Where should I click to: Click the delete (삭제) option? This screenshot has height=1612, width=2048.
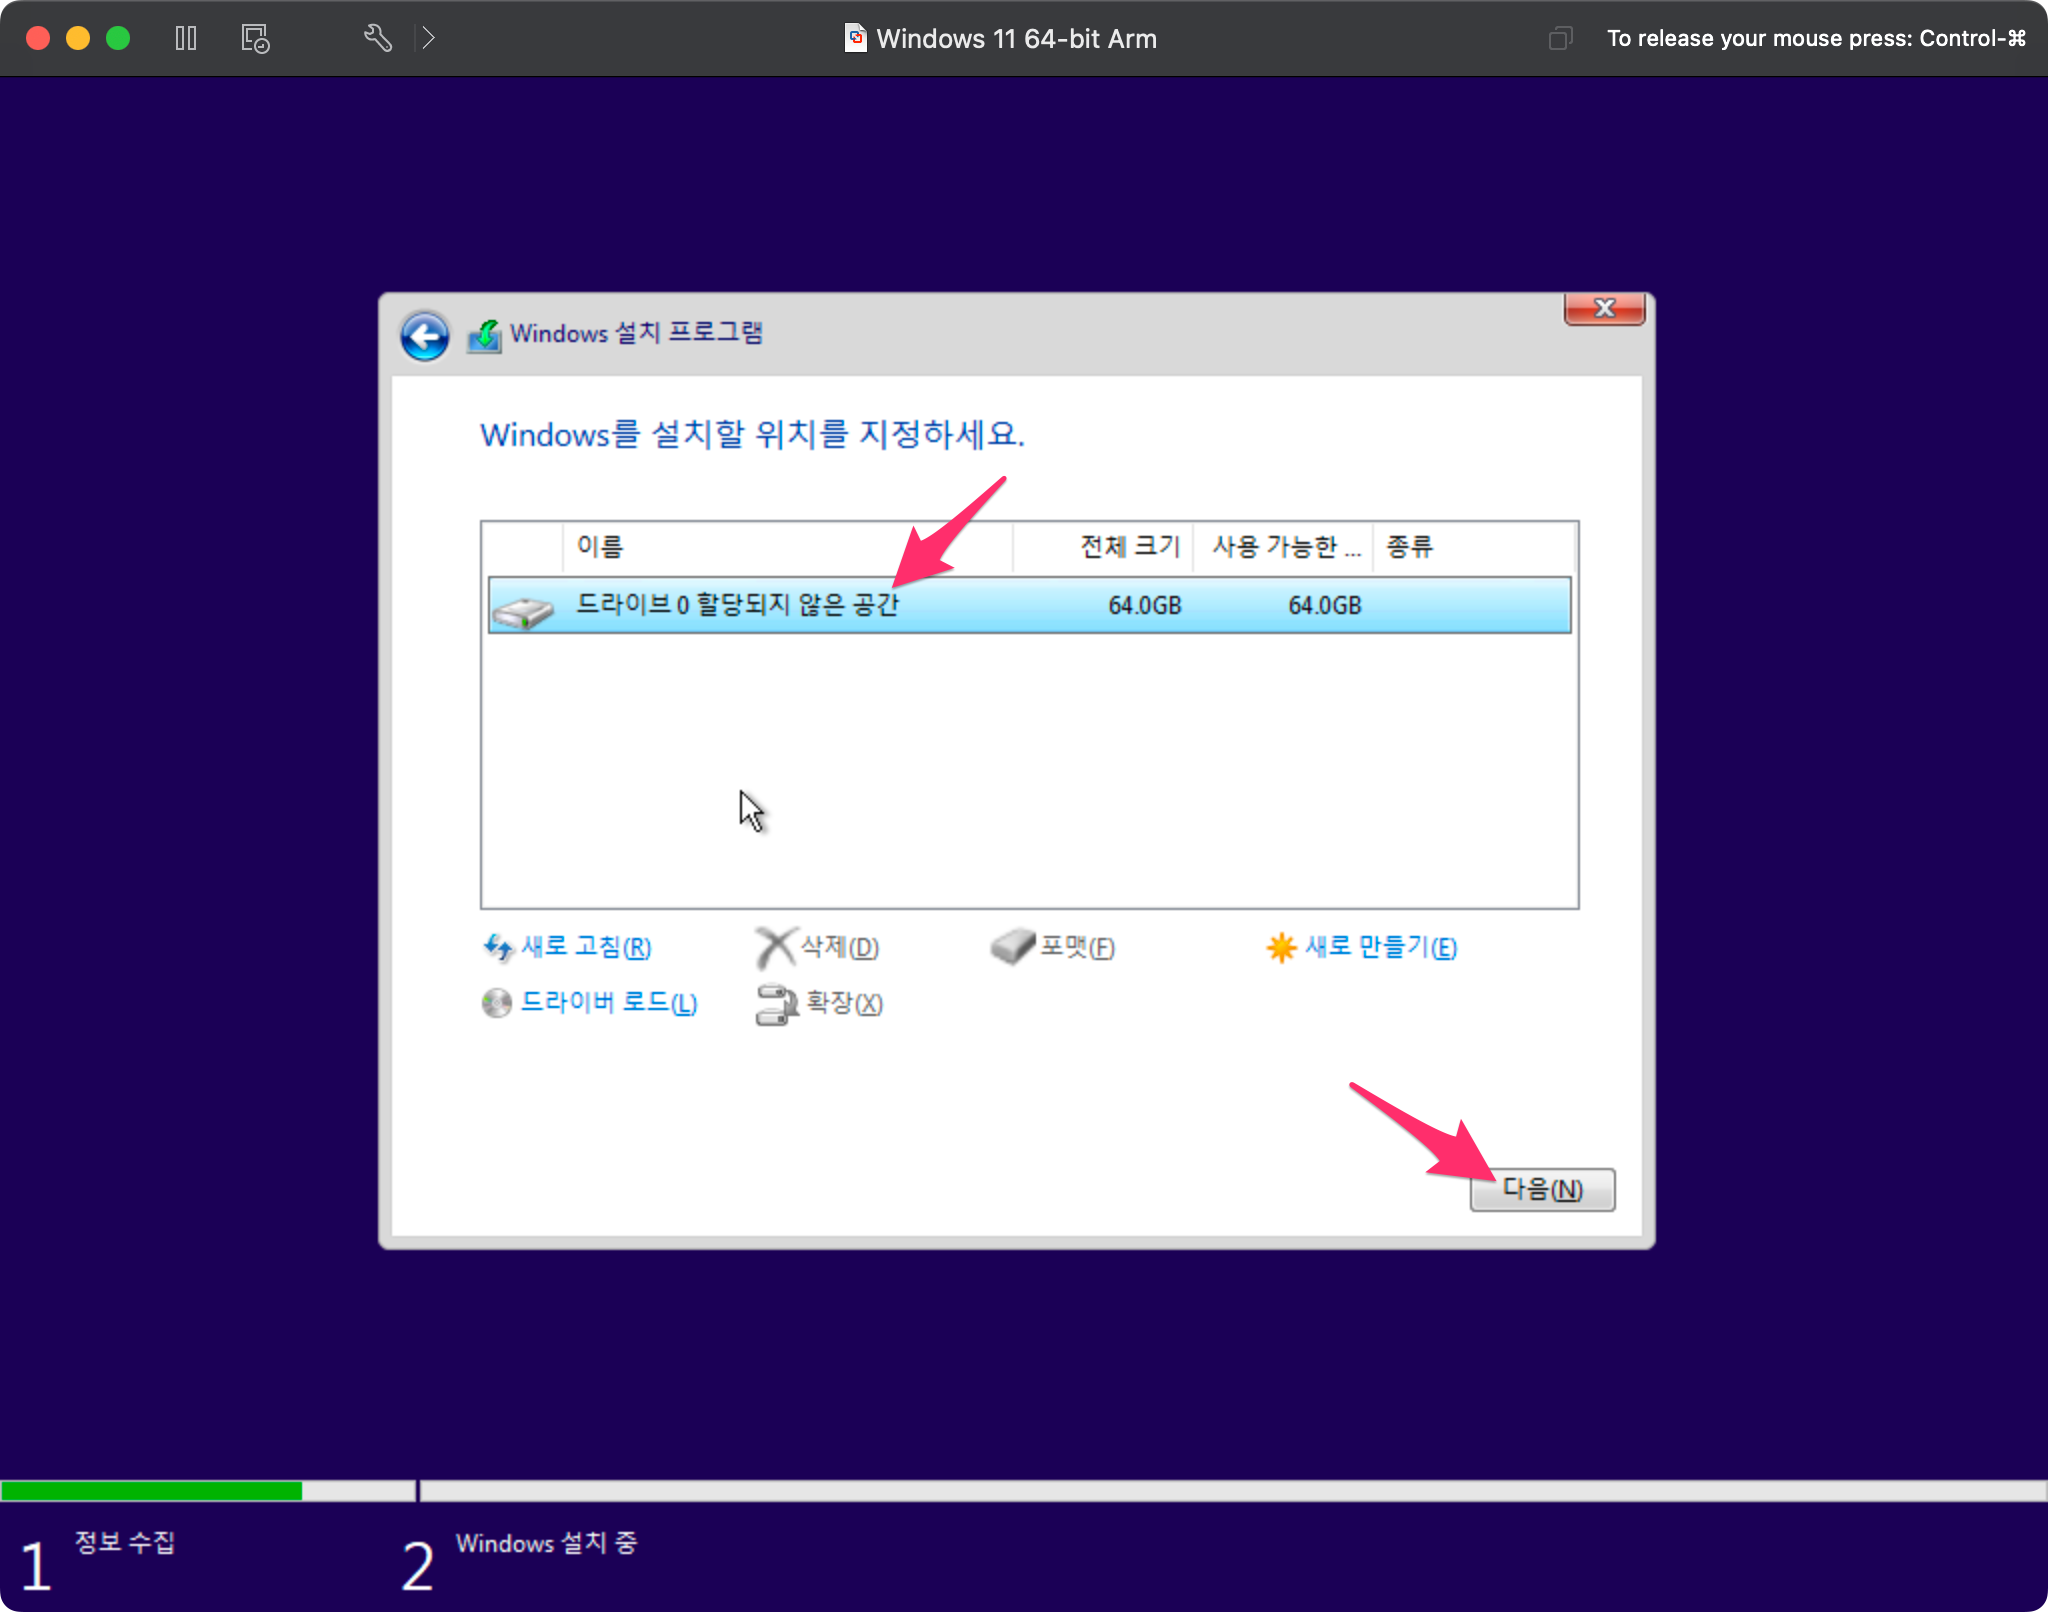click(838, 946)
